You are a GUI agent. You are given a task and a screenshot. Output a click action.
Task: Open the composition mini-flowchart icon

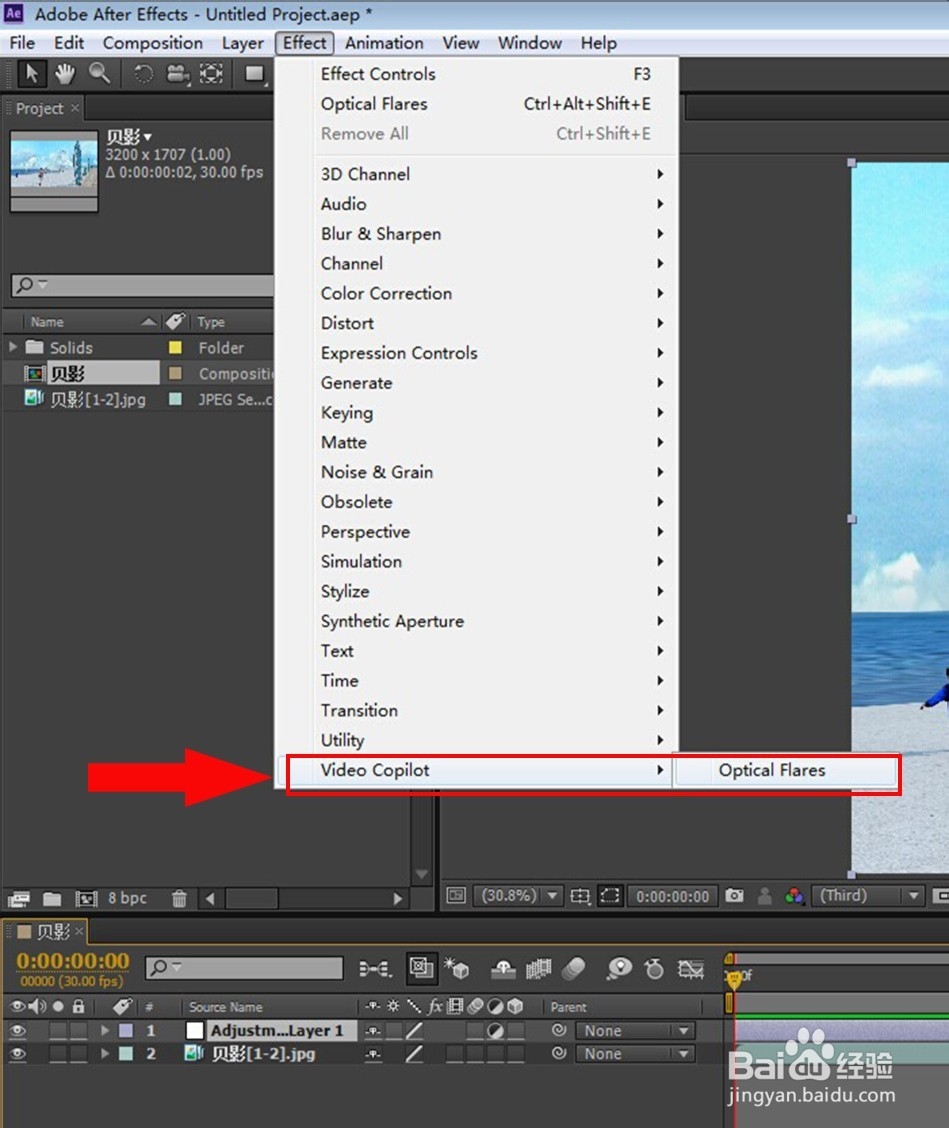(376, 970)
